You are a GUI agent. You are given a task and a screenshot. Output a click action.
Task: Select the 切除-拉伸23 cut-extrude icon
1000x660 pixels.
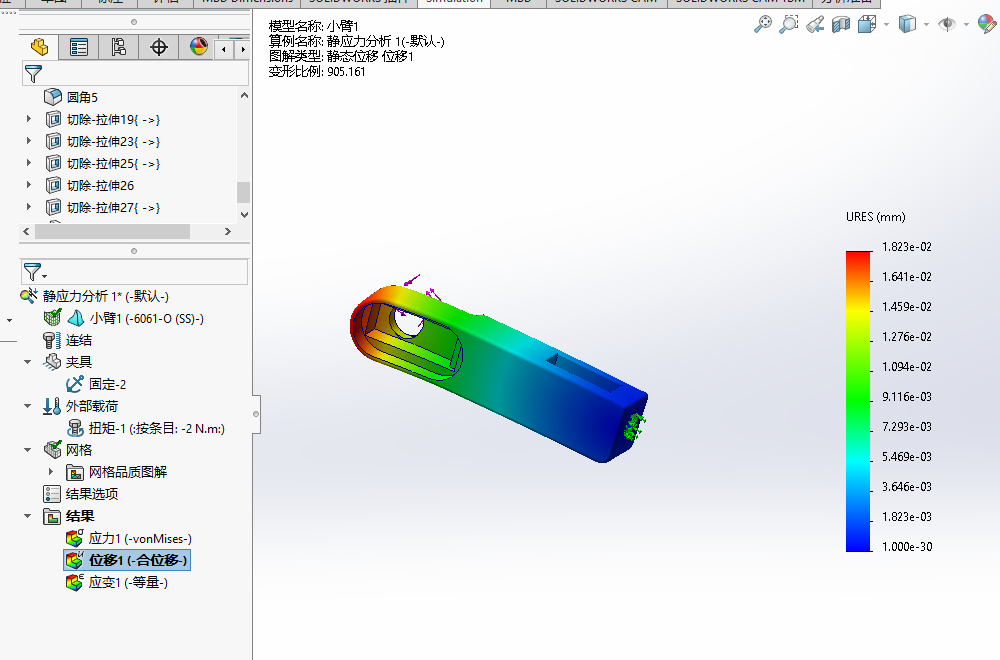click(x=54, y=142)
